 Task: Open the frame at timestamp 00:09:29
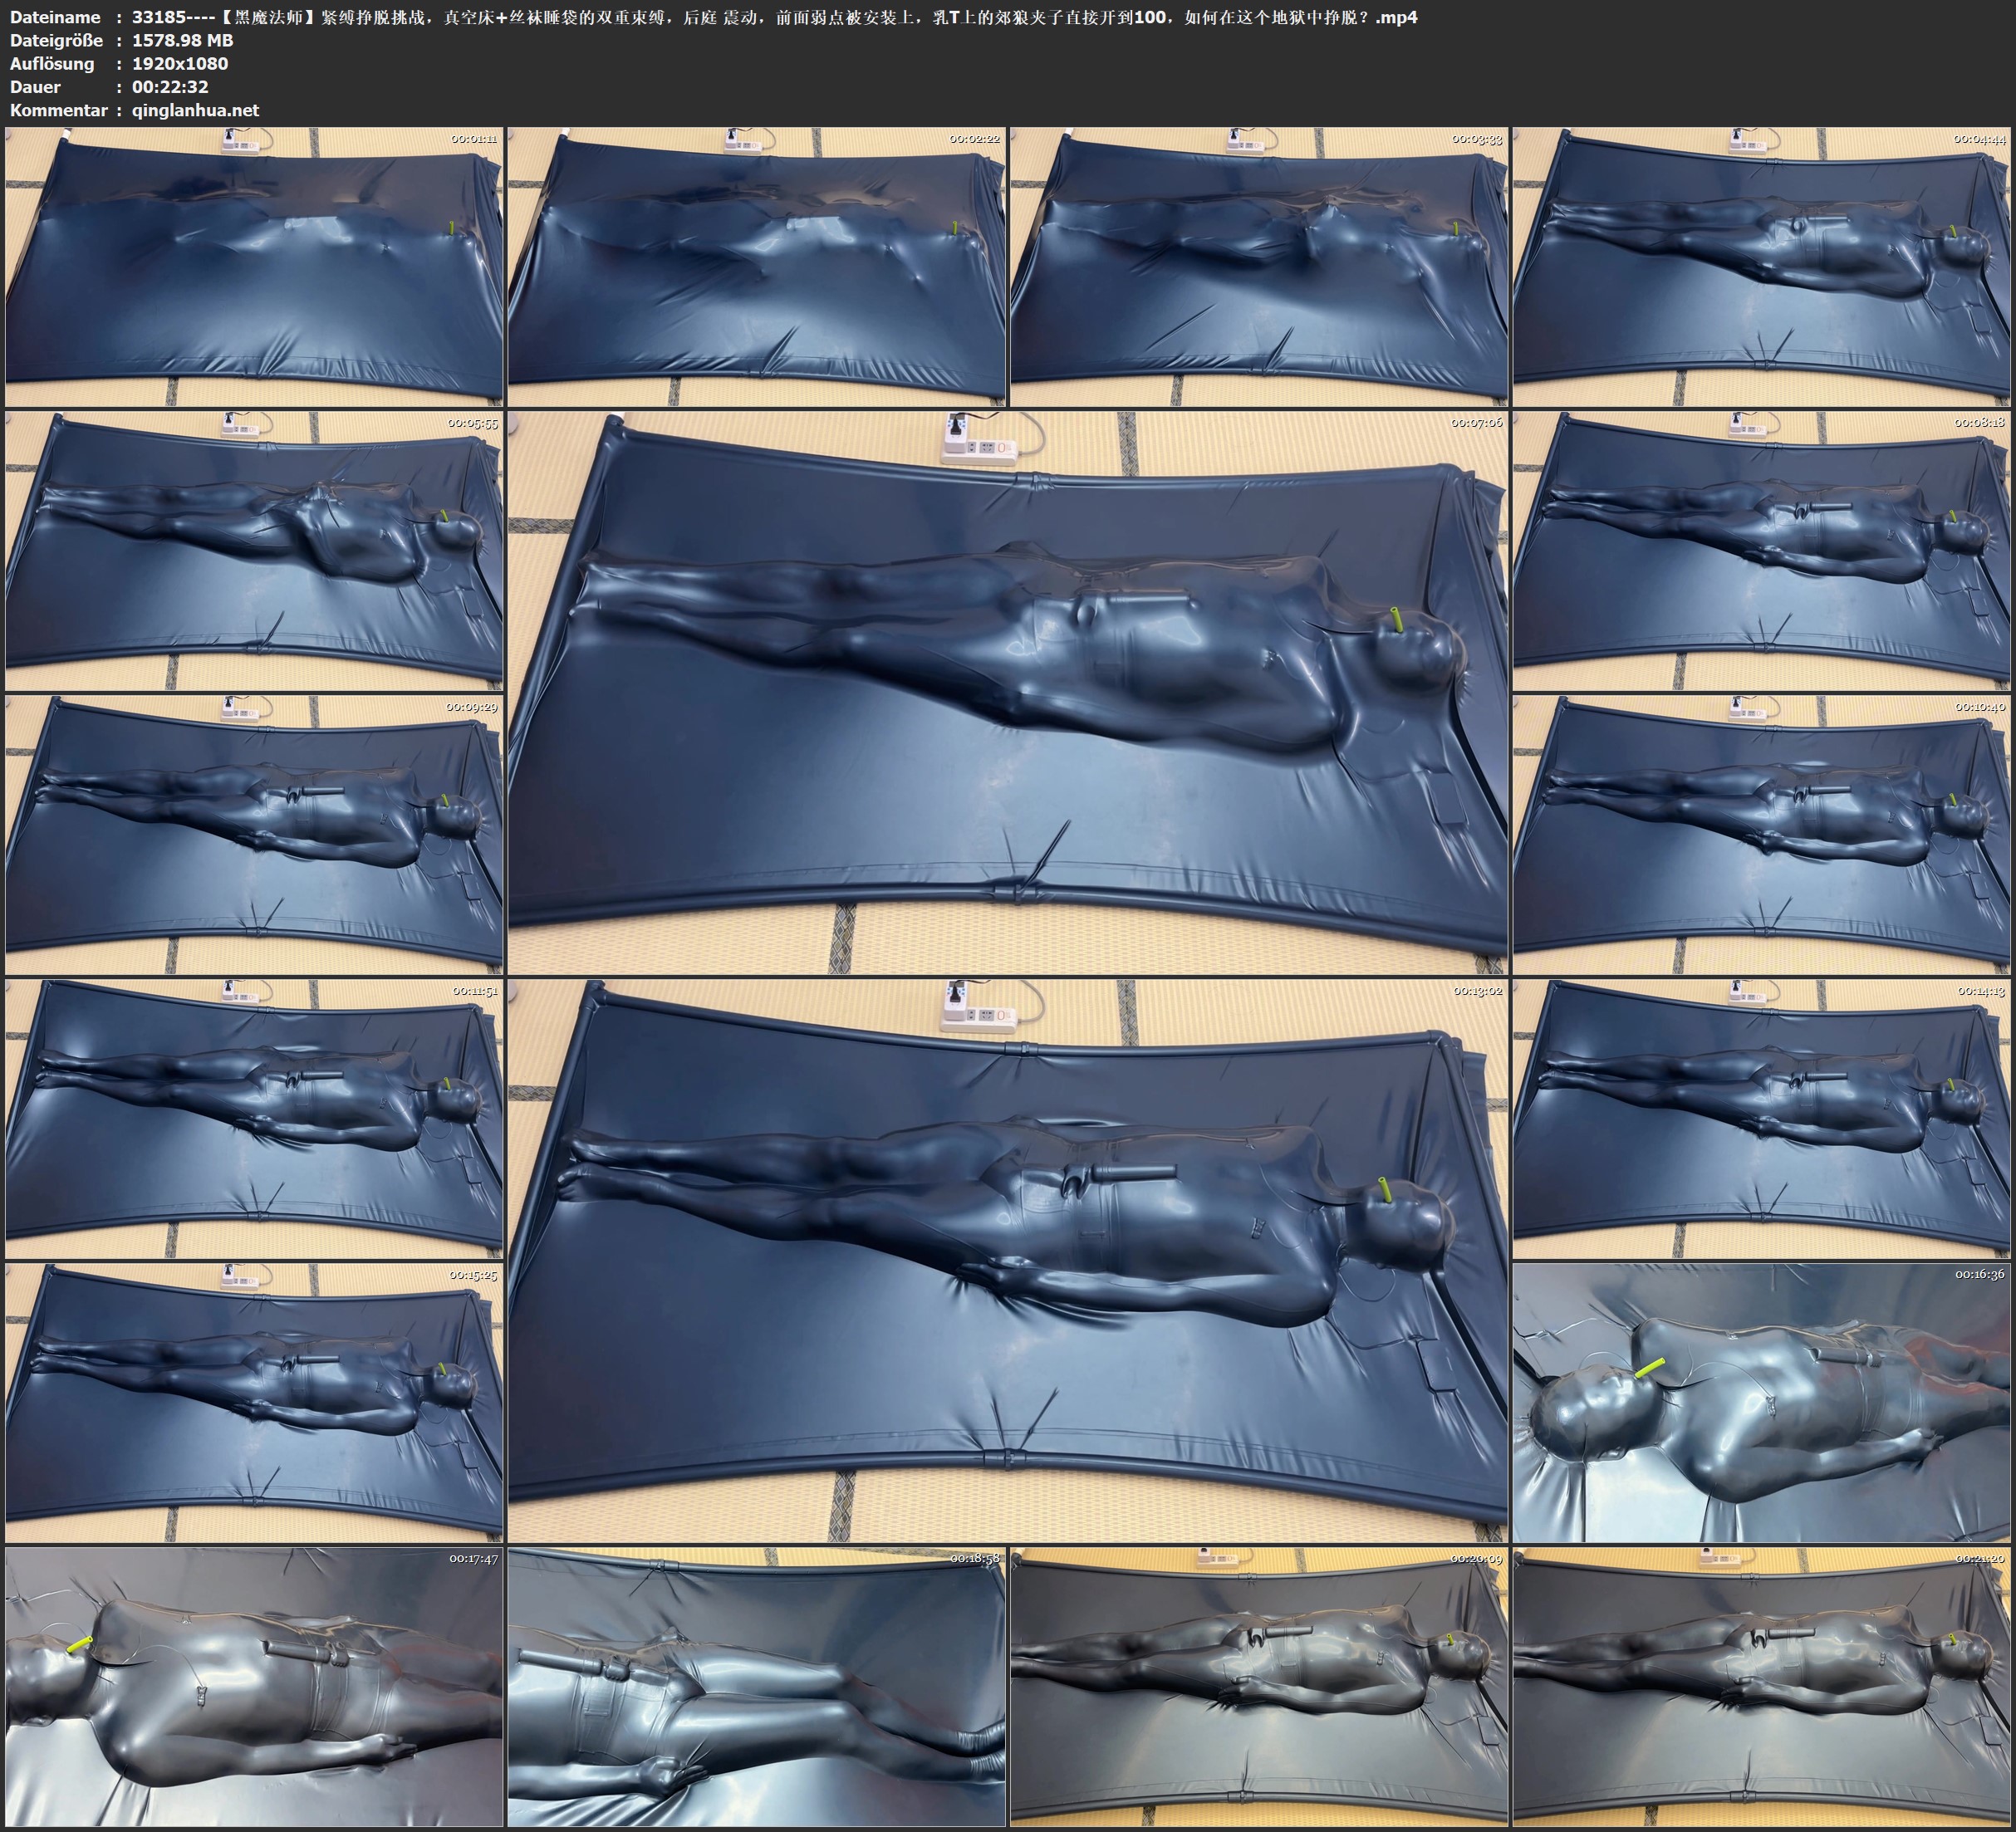click(254, 835)
